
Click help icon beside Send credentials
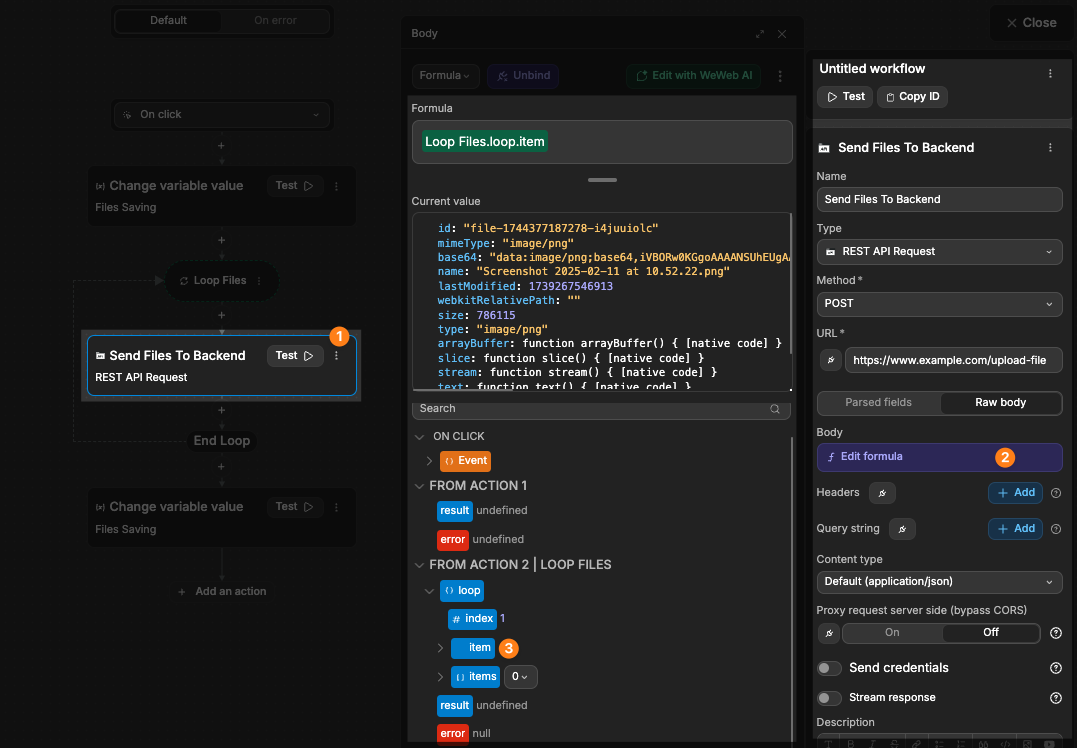(x=1055, y=668)
